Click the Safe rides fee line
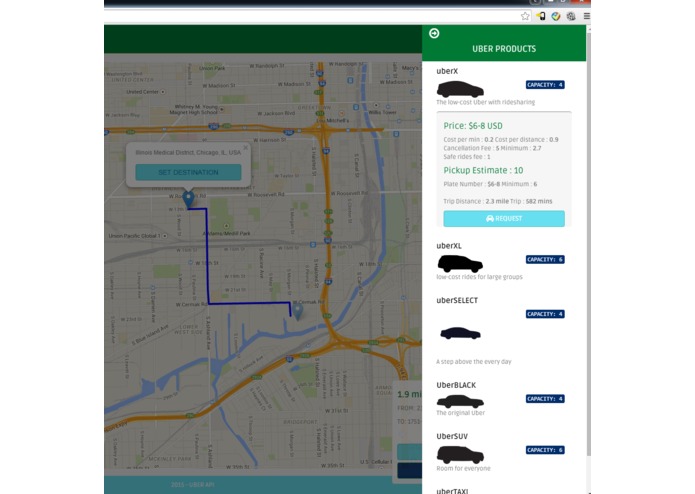Image resolution: width=695 pixels, height=494 pixels. pyautogui.click(x=467, y=157)
